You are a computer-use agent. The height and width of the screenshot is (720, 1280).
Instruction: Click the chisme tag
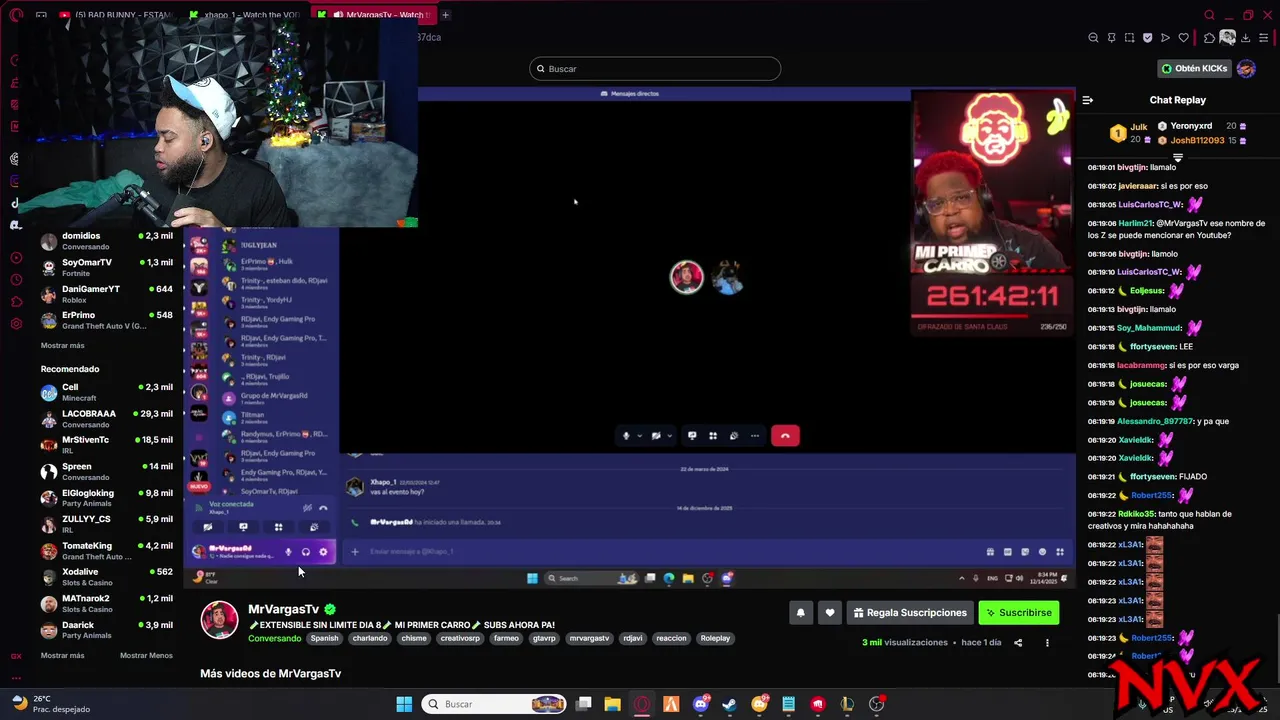coord(414,638)
